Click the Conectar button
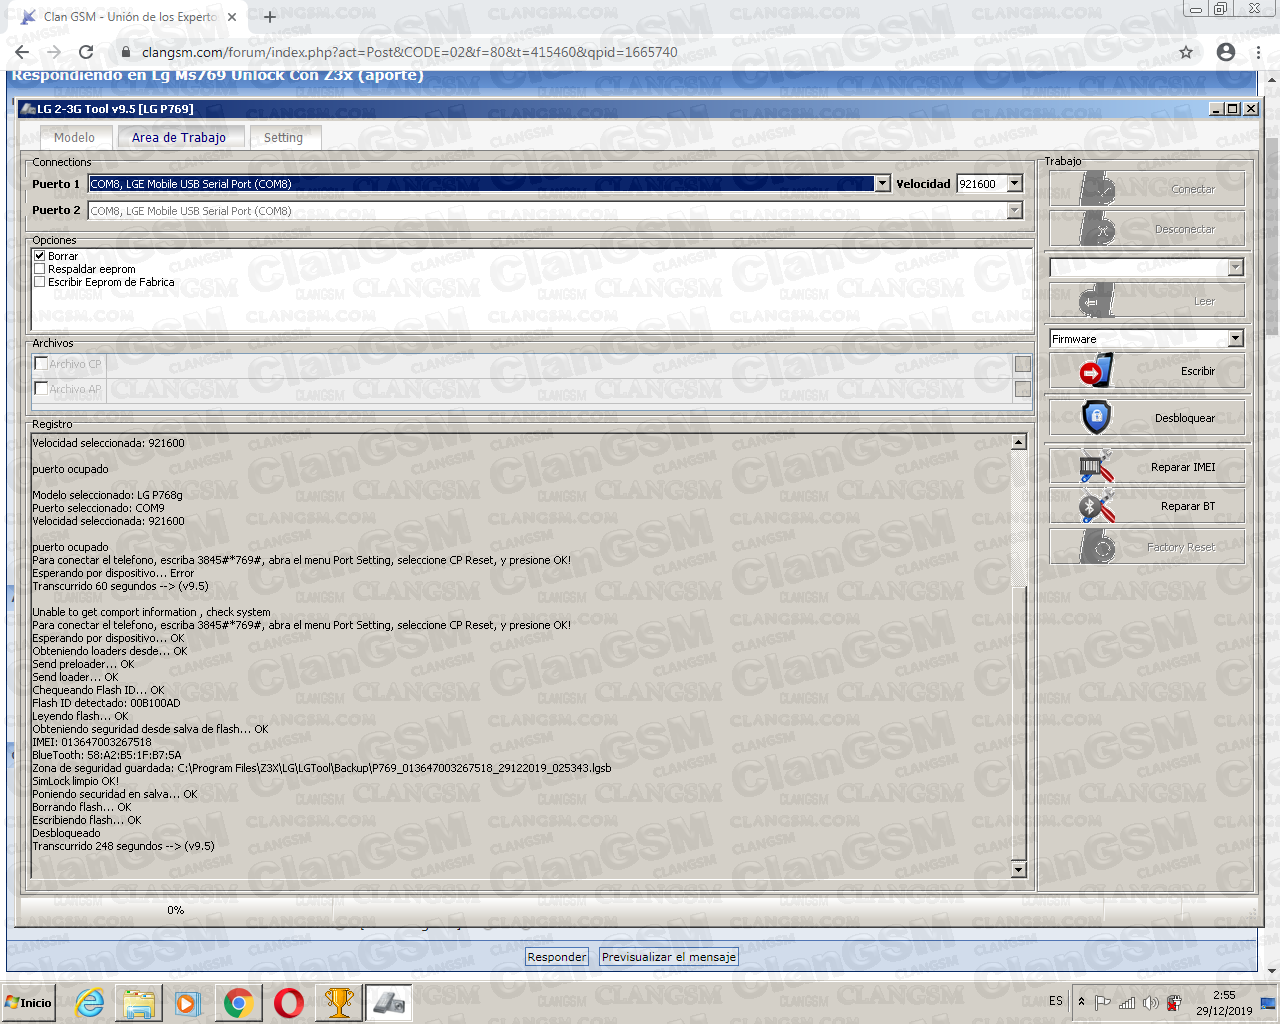This screenshot has height=1024, width=1280. [1147, 189]
